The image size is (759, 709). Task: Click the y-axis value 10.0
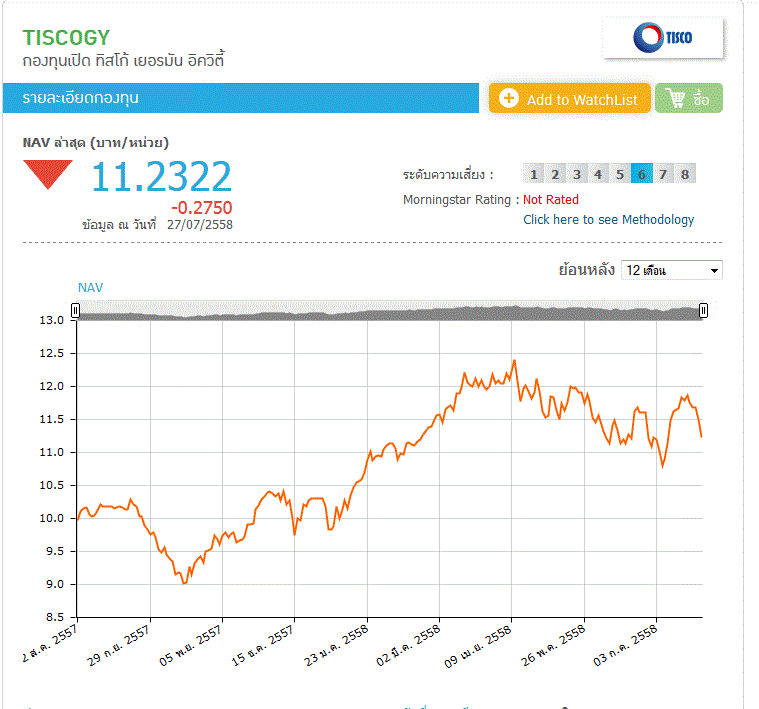[52, 518]
